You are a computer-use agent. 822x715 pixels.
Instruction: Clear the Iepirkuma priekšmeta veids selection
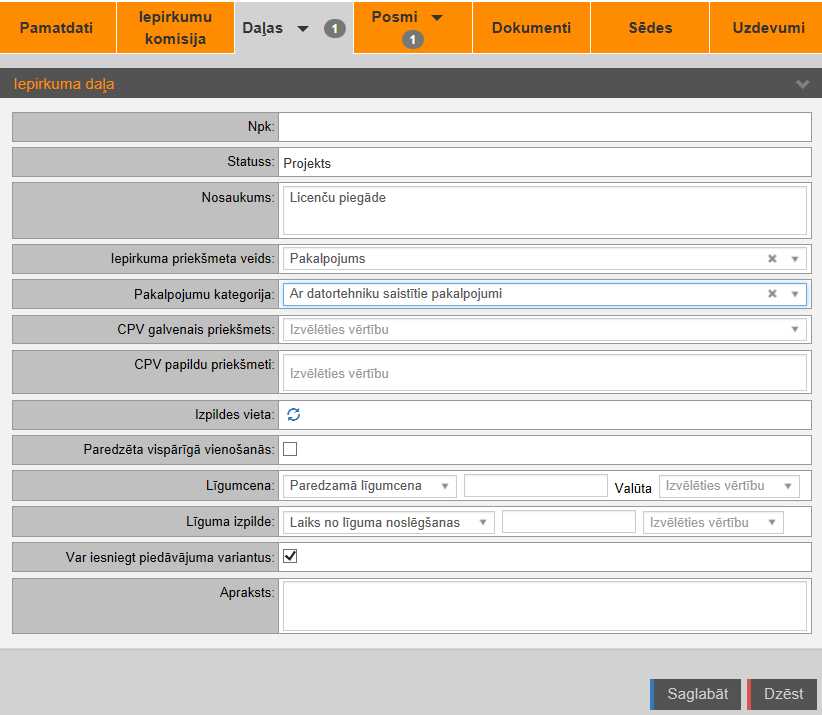[772, 259]
